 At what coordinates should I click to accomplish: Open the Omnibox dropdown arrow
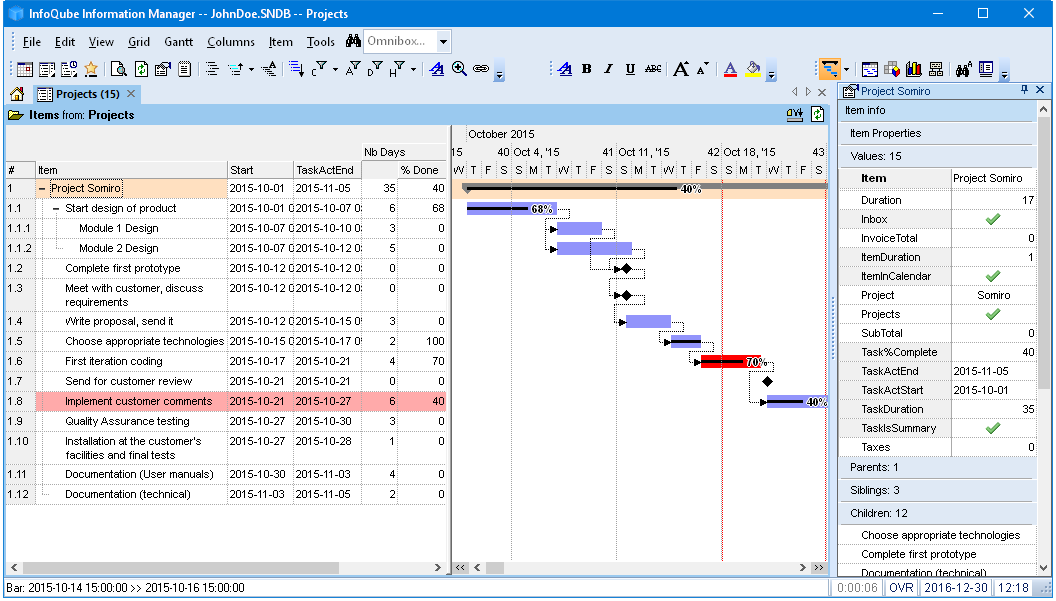(443, 42)
